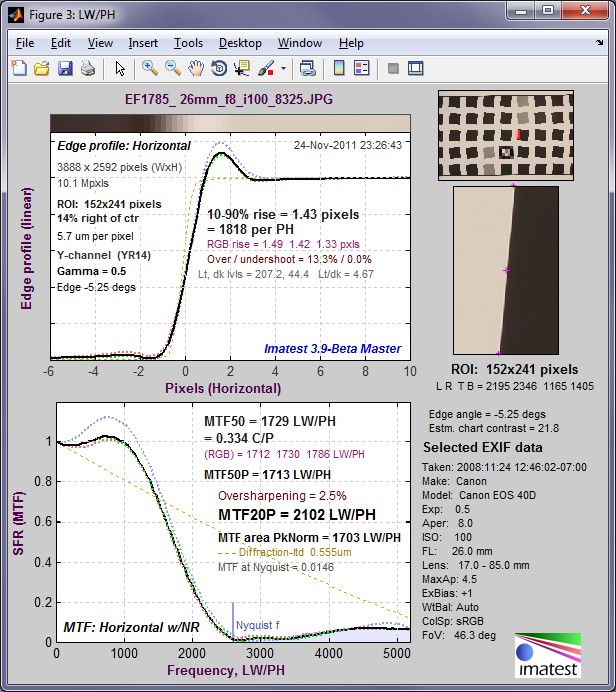616x692 pixels.
Task: Open the Insert menu
Action: point(143,43)
